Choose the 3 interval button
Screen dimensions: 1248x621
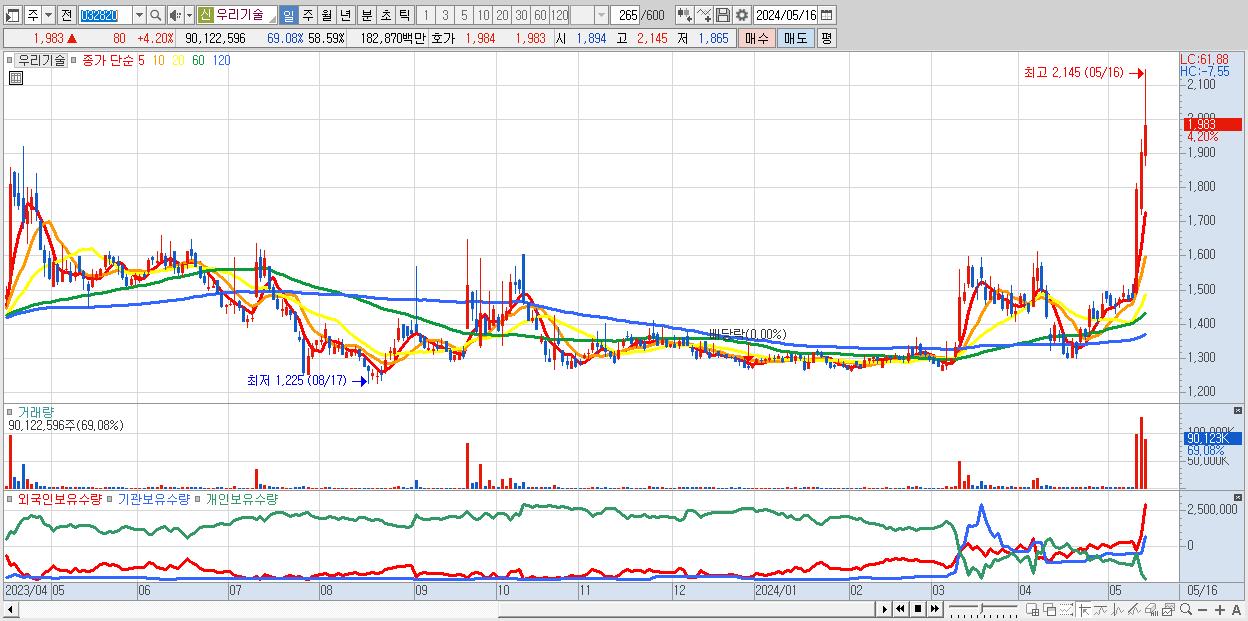[445, 15]
